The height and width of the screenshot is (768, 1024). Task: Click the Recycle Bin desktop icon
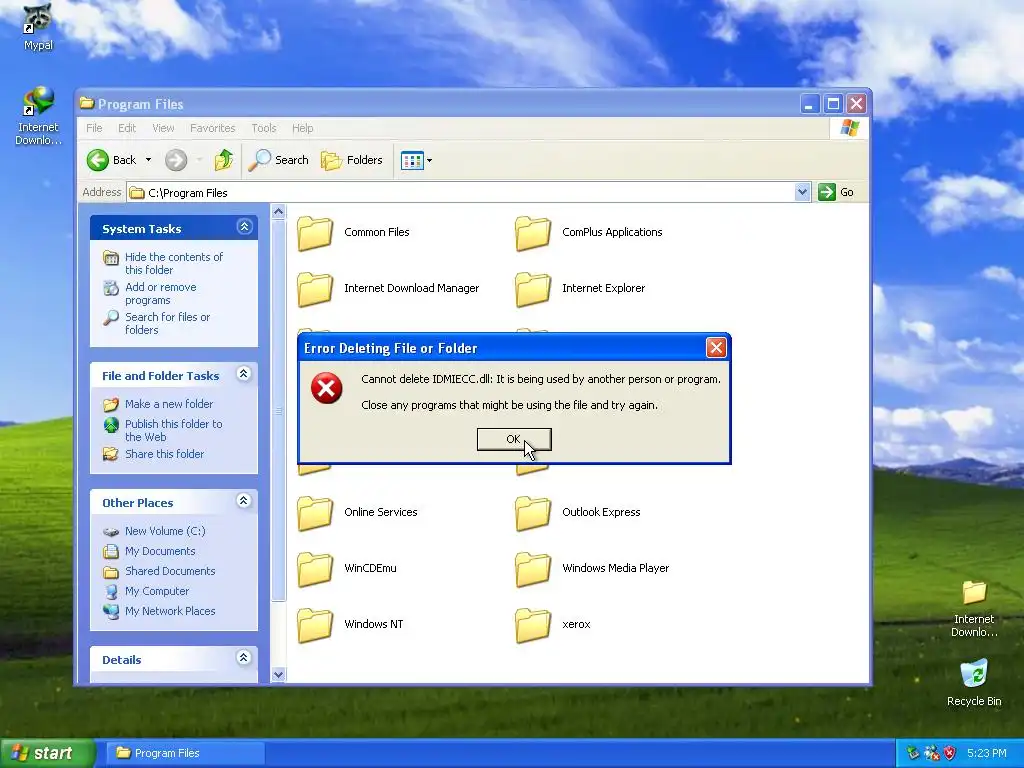coord(974,682)
